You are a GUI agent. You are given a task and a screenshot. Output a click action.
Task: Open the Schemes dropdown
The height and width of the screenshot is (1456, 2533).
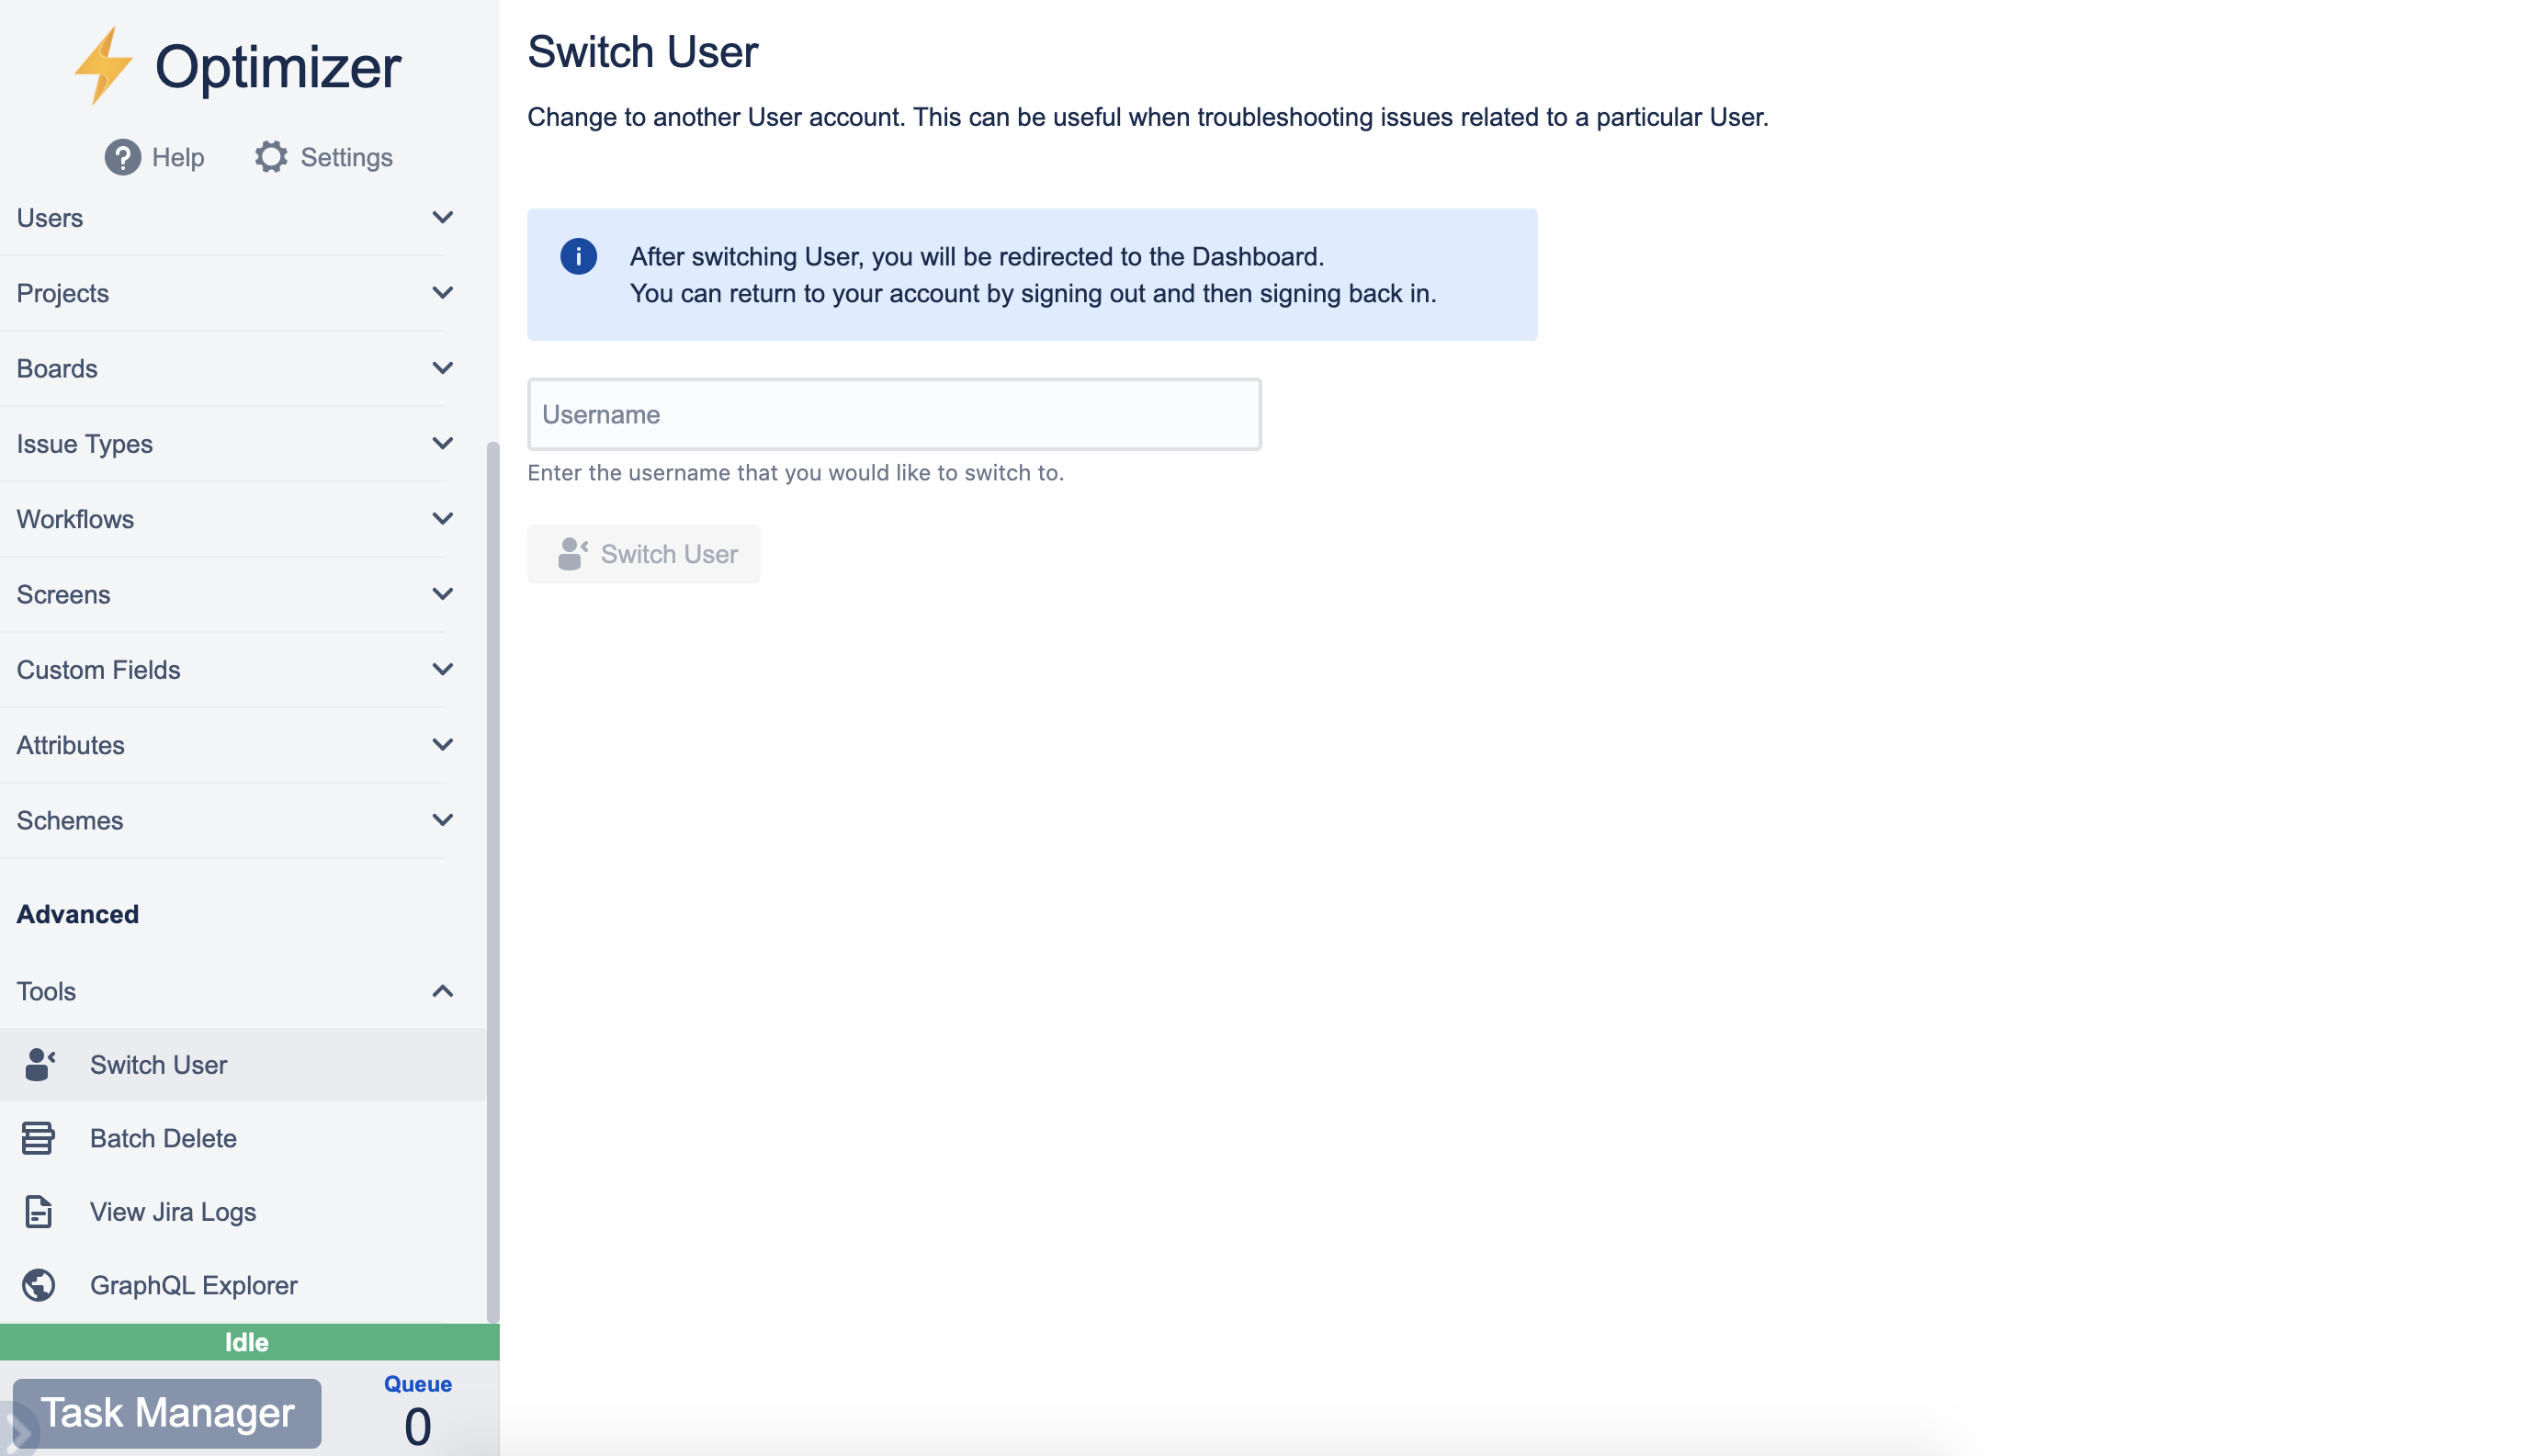point(442,820)
